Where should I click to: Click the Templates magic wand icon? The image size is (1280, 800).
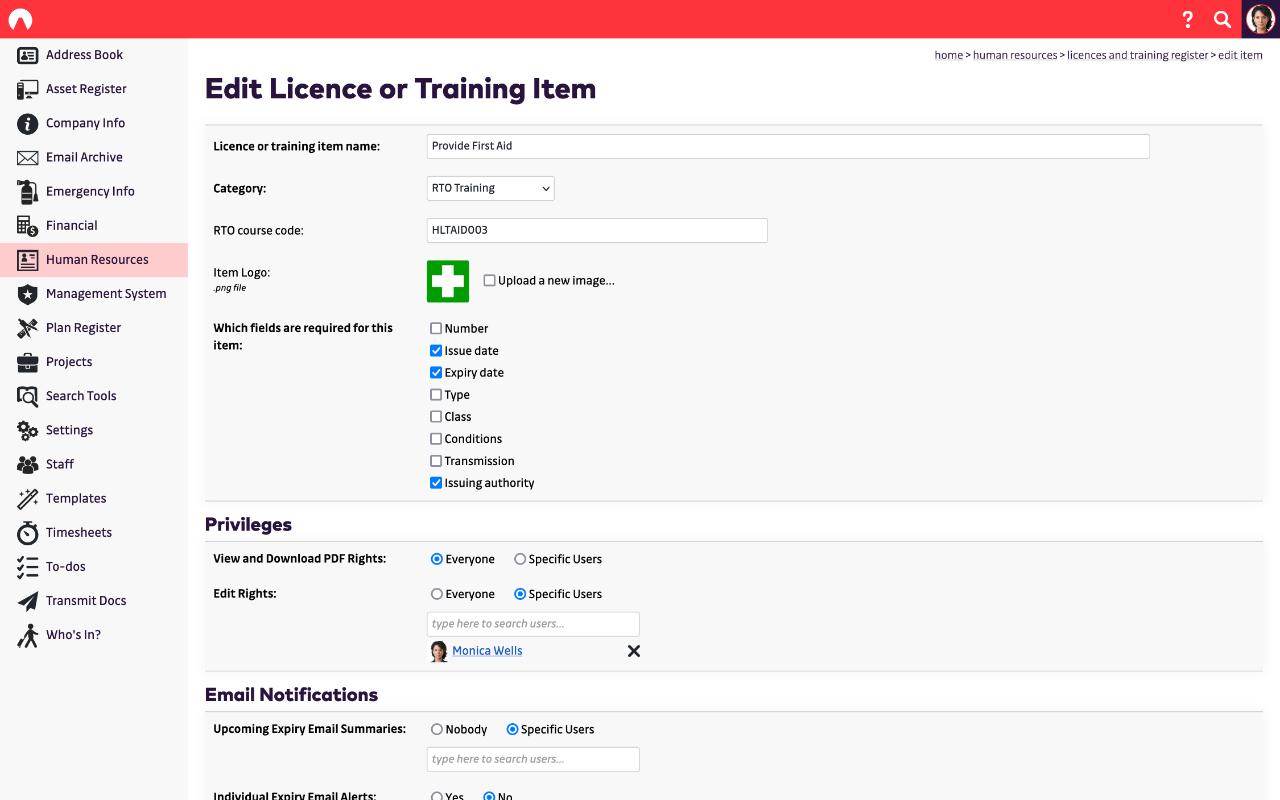tap(28, 498)
